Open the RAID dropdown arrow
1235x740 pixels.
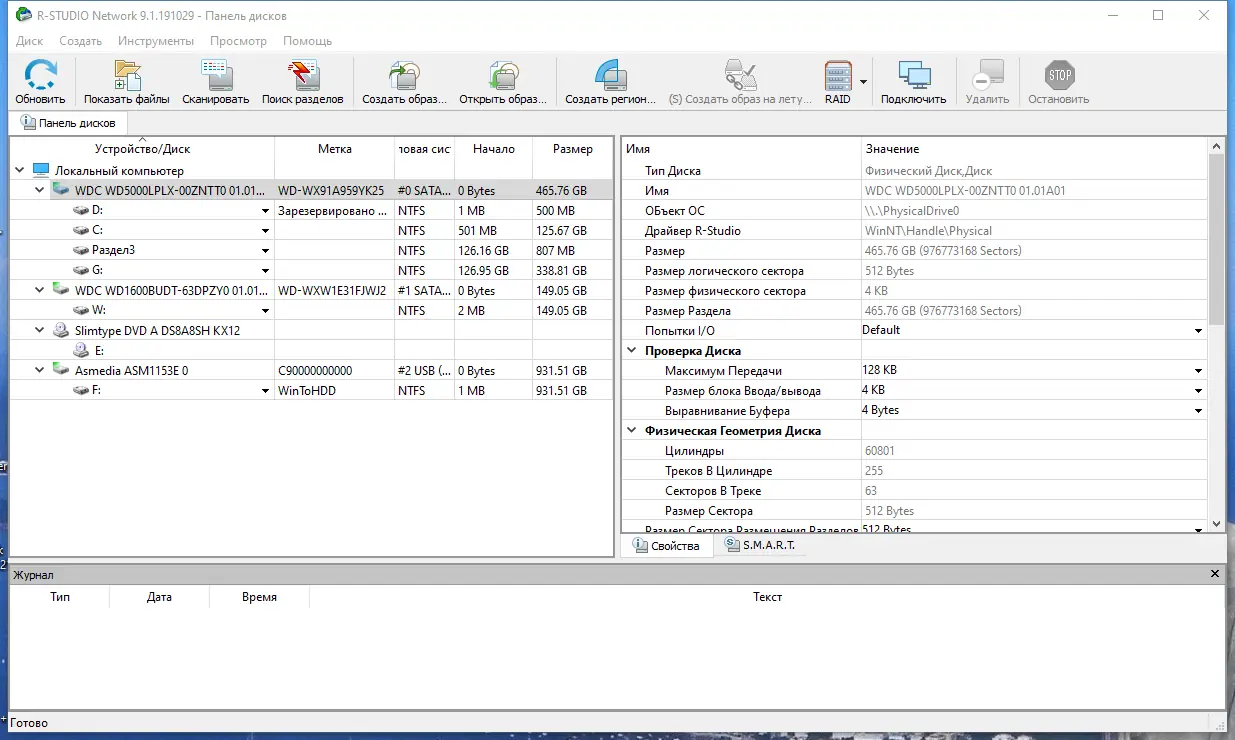pos(863,82)
